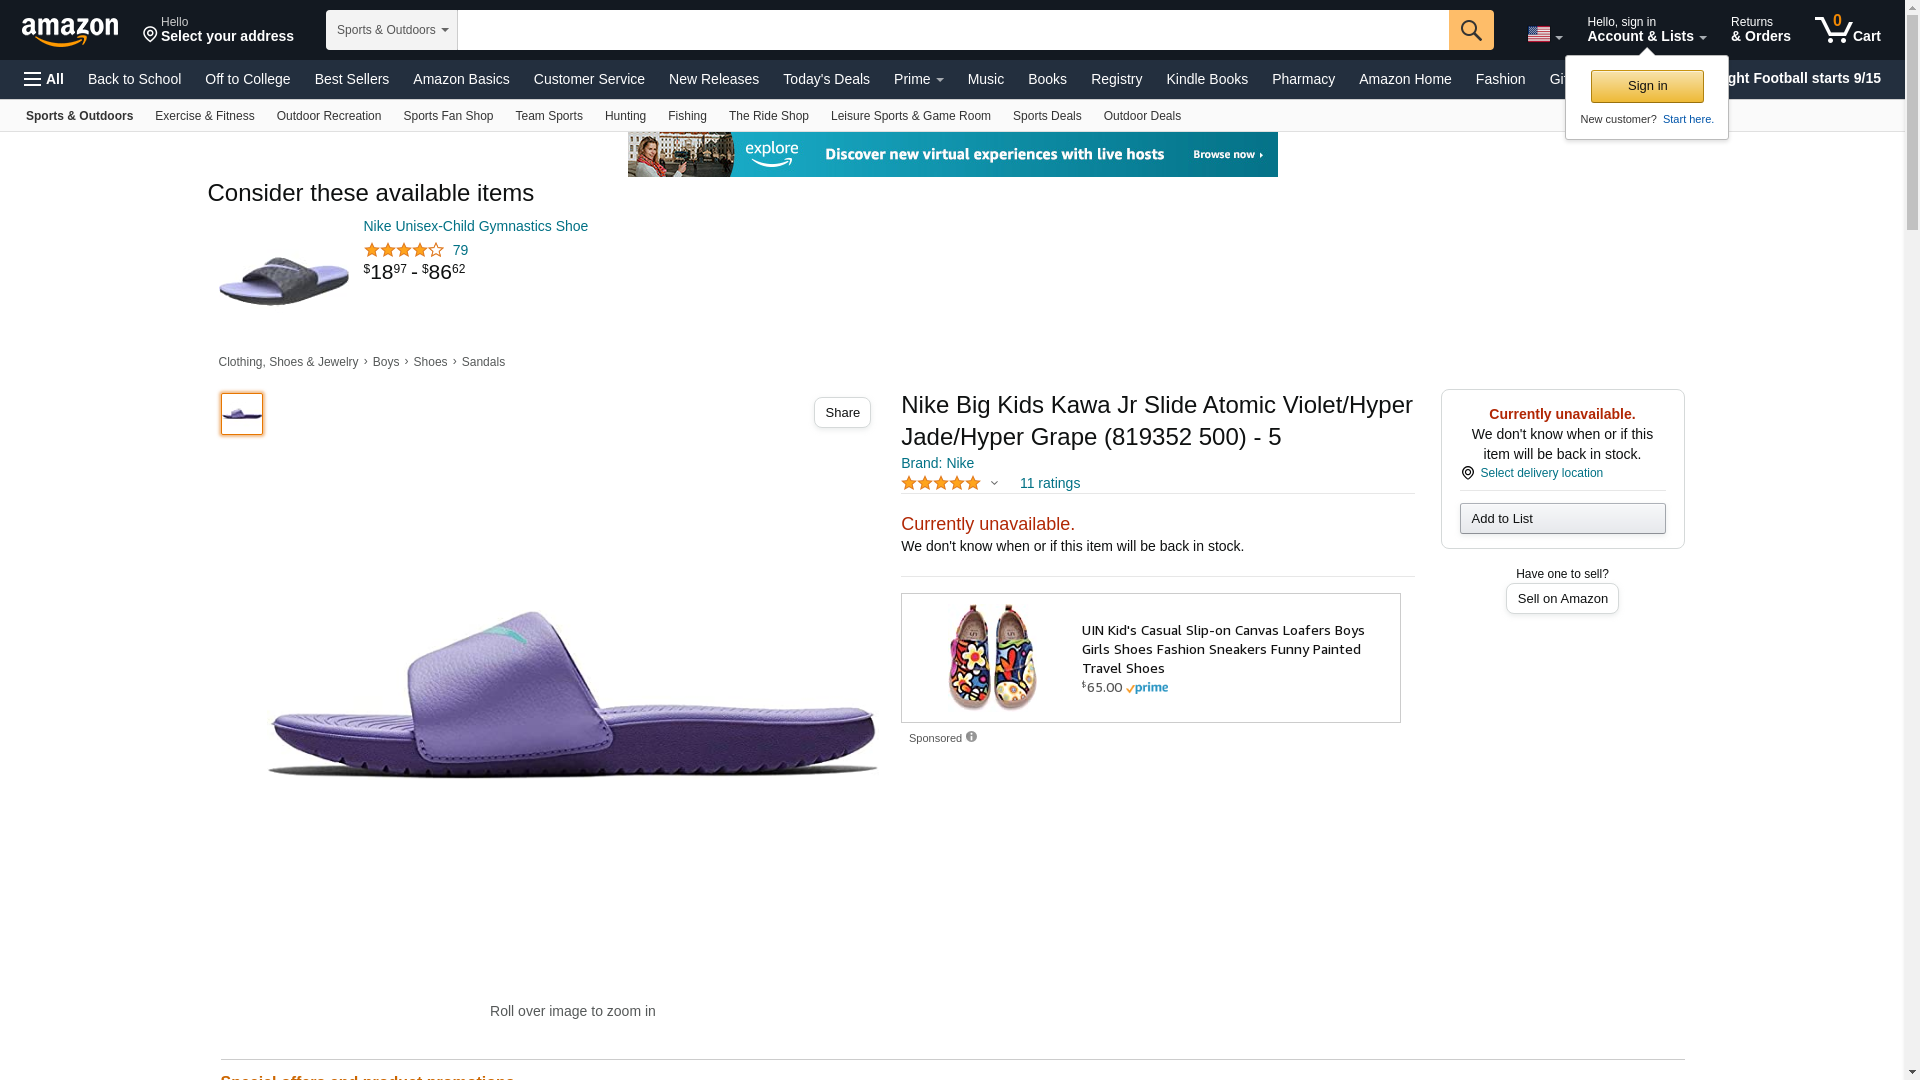1920x1080 pixels.
Task: Open the All hamburger menu
Action: coord(44,79)
